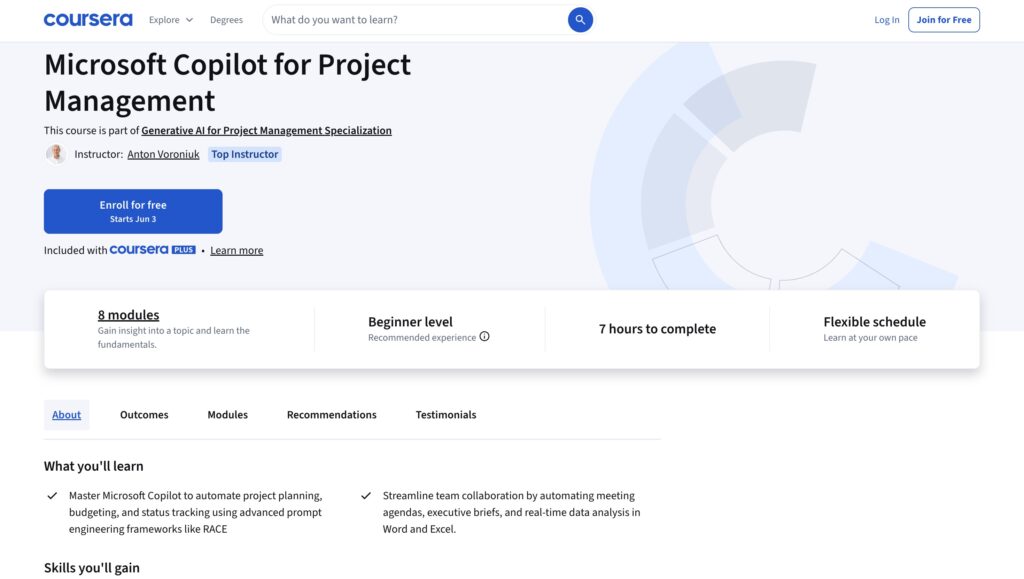
Task: Open the Explore dropdown
Action: coord(170,20)
